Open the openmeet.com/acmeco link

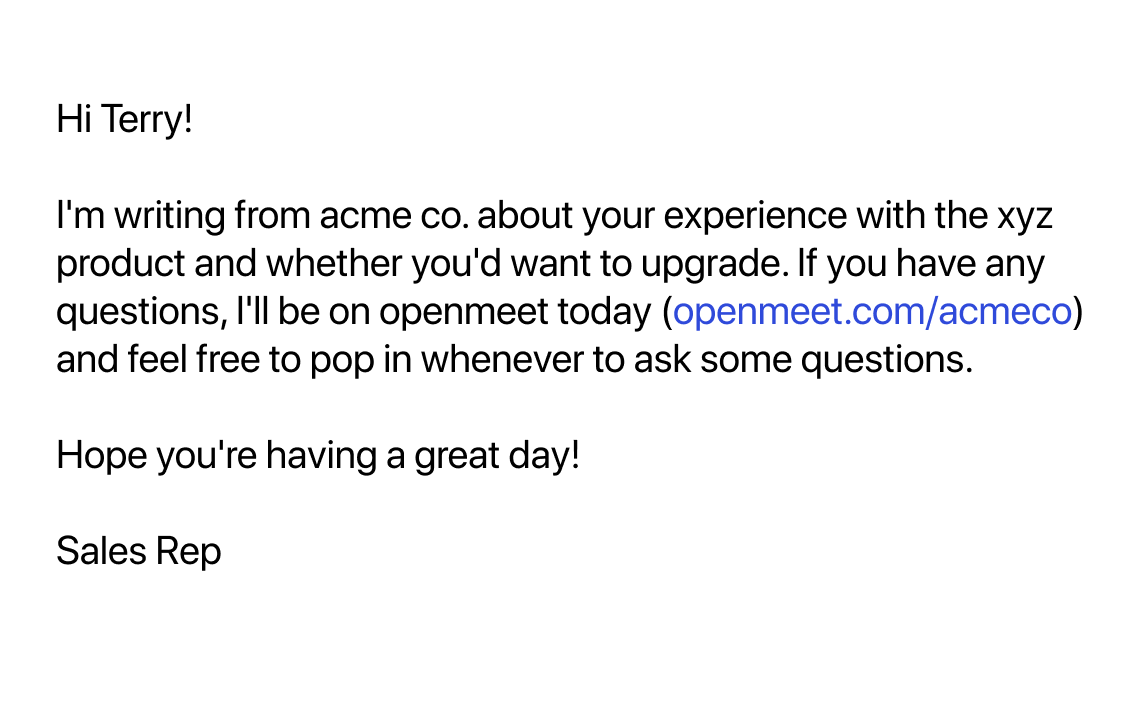[872, 313]
